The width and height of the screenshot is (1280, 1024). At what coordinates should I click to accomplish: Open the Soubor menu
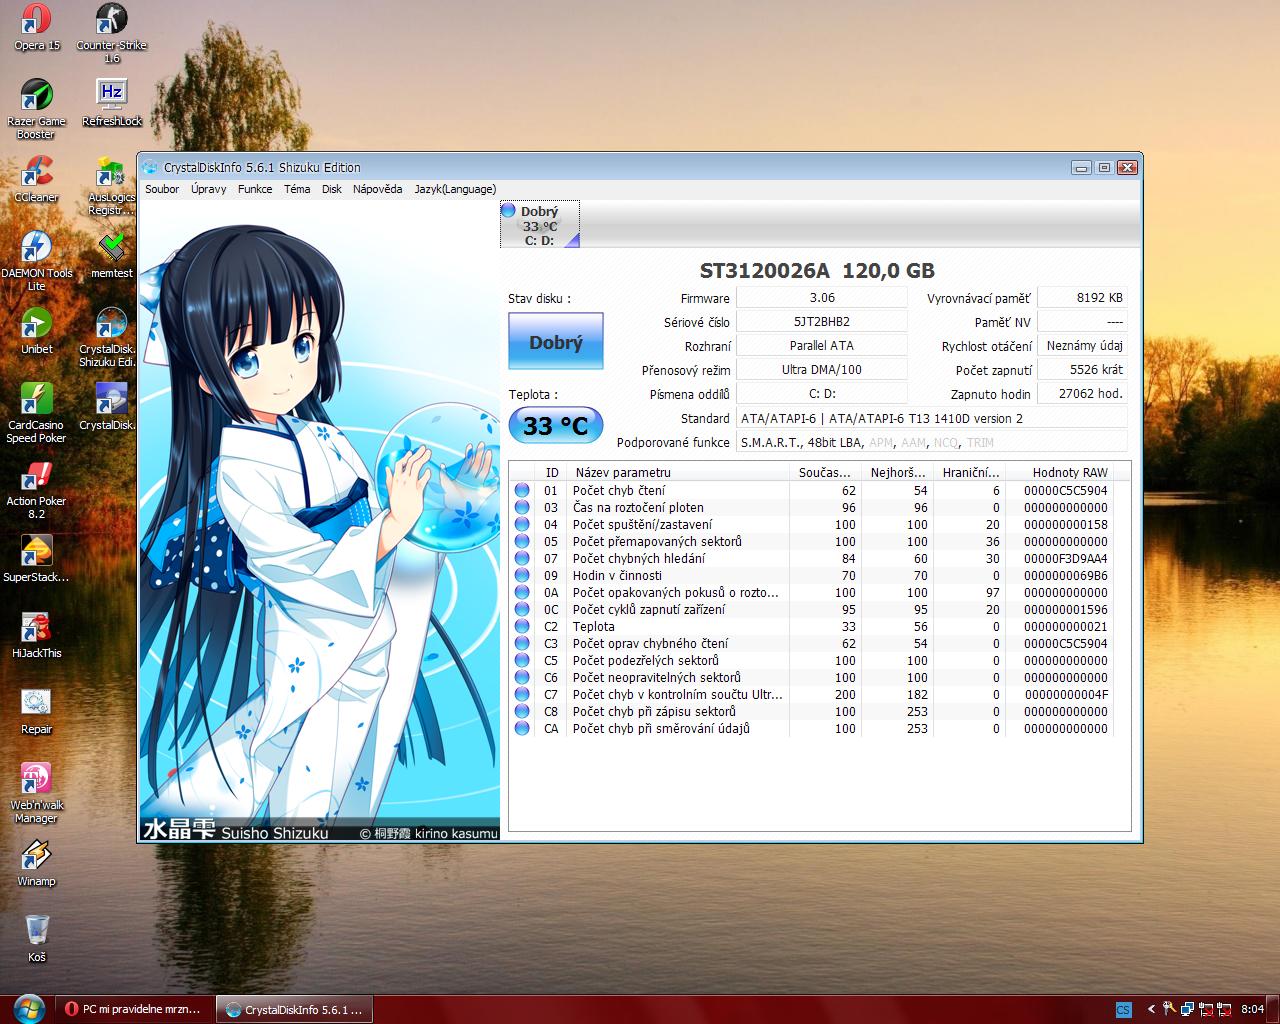click(x=162, y=189)
